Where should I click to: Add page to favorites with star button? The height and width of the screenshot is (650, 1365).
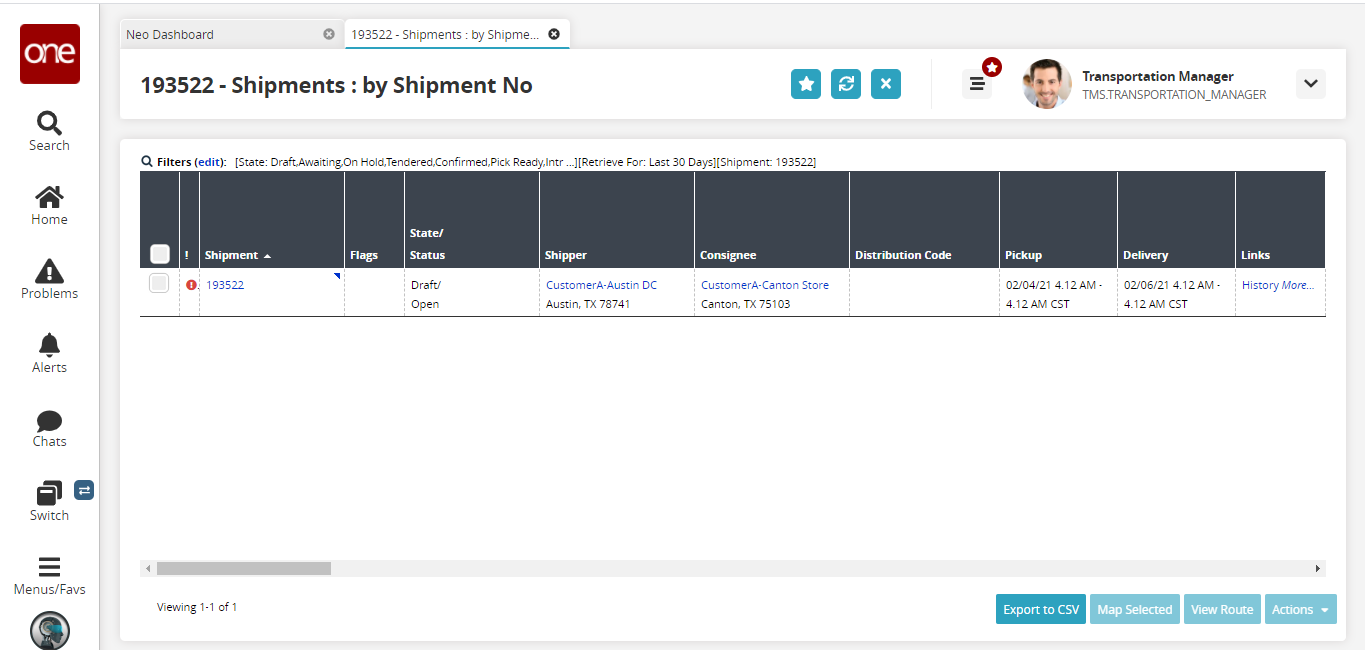pos(806,84)
